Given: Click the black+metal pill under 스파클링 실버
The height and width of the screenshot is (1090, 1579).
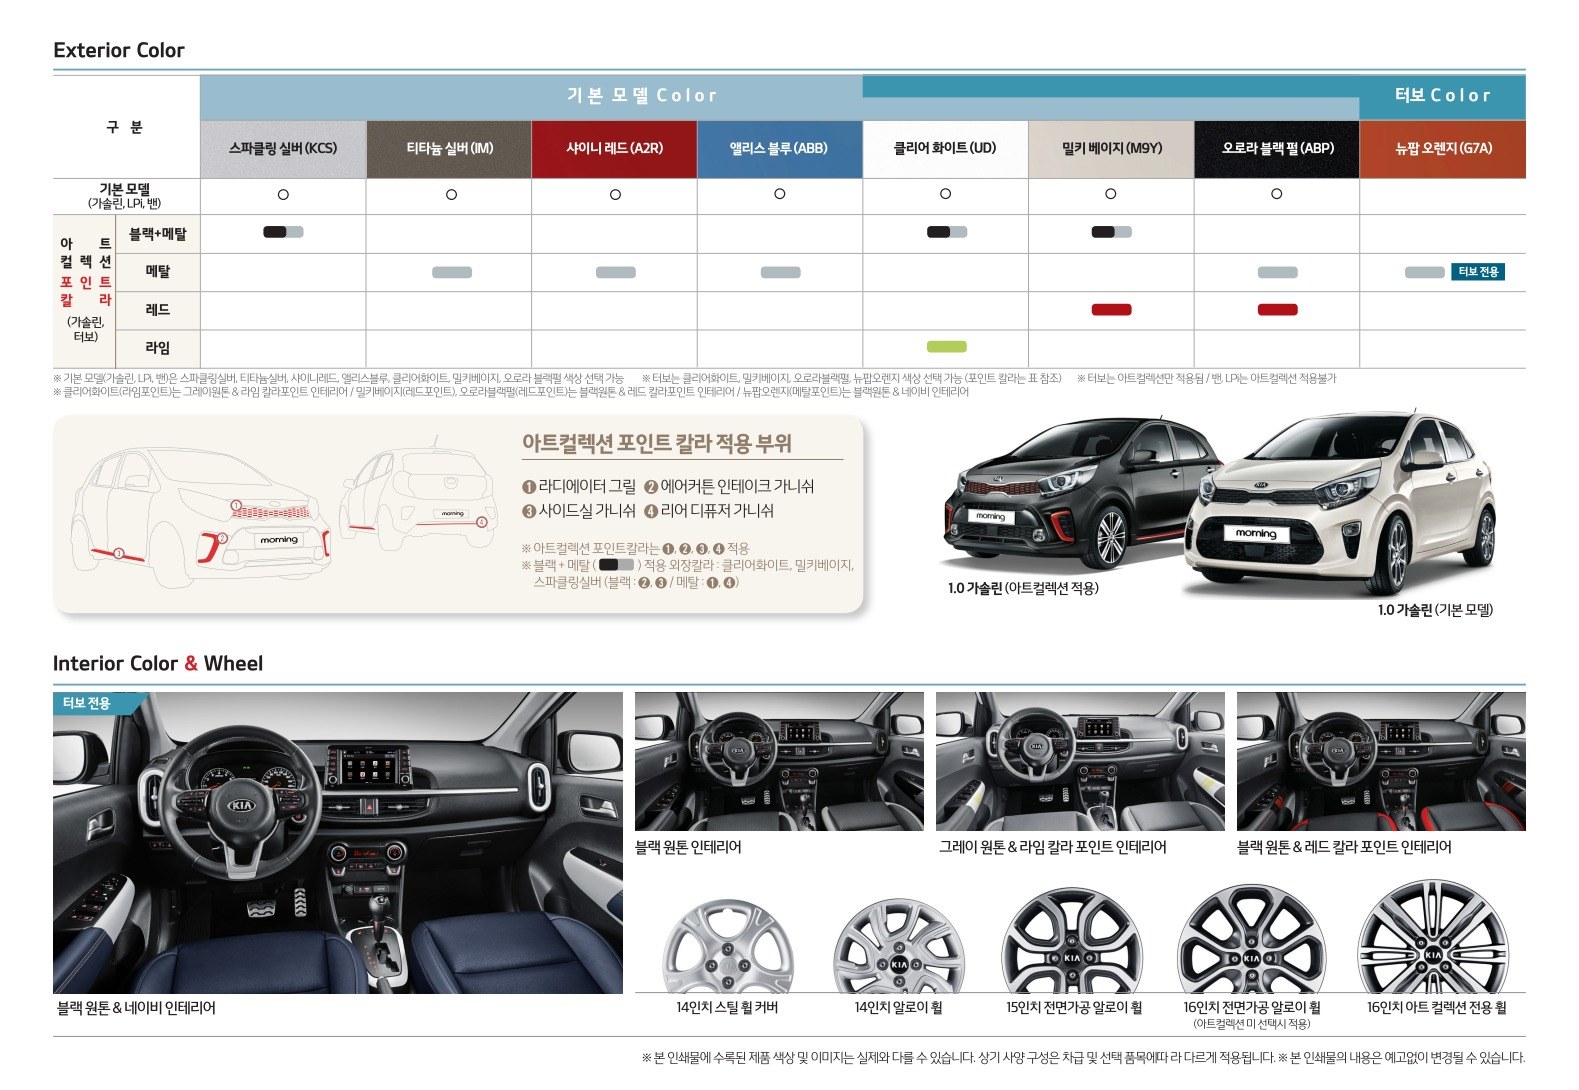Looking at the screenshot, I should (283, 232).
